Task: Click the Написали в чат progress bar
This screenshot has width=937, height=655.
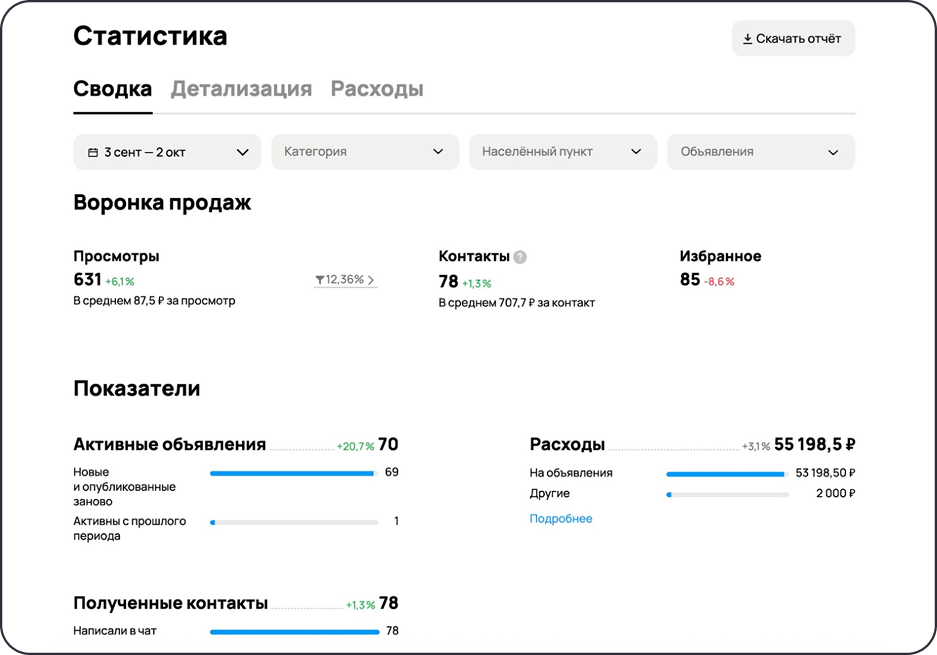Action: (295, 631)
